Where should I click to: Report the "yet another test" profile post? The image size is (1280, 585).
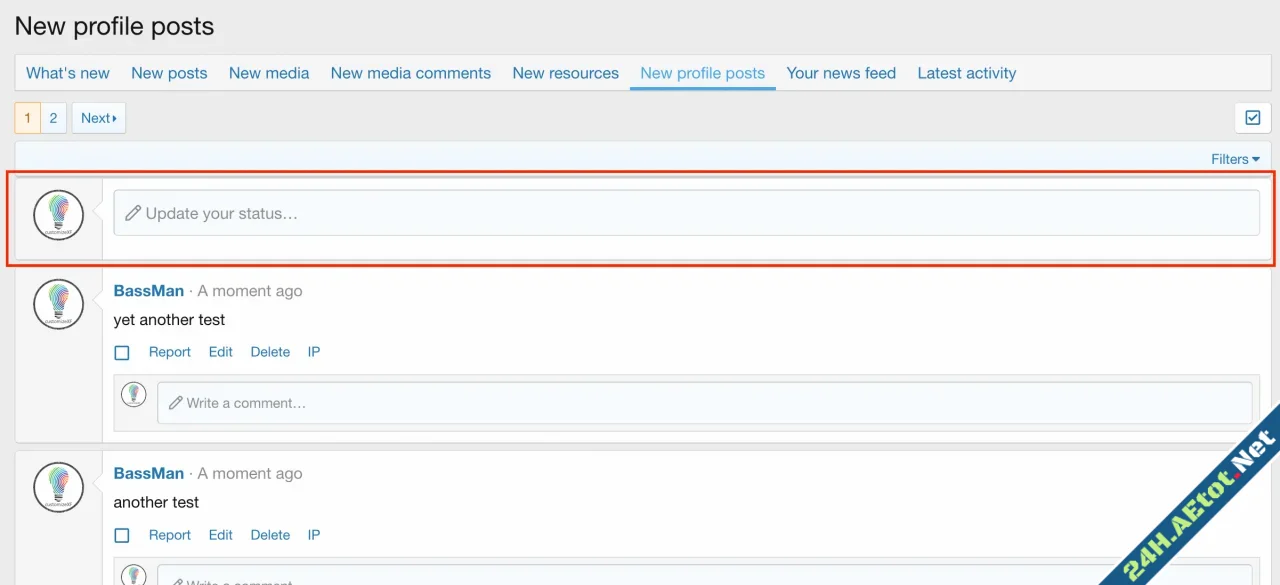coord(169,352)
